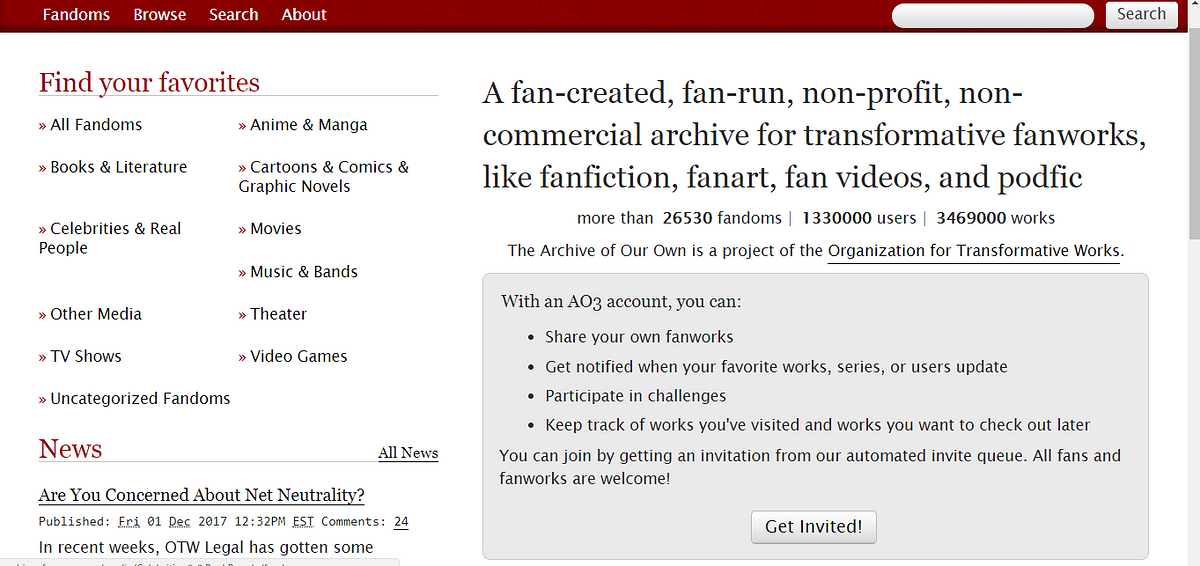Click the Find your favorites heading
This screenshot has width=1200, height=566.
[x=149, y=82]
